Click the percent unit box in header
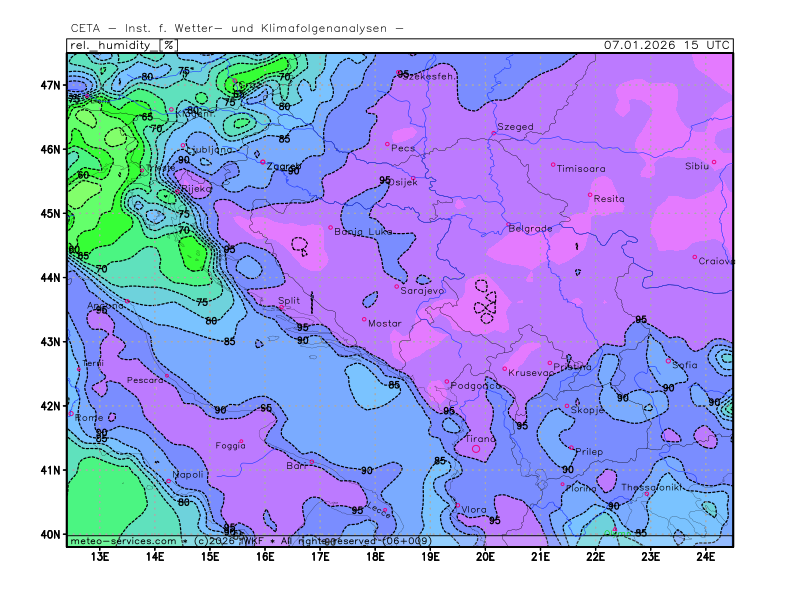Viewport: 800px width, 600px height. click(x=169, y=45)
